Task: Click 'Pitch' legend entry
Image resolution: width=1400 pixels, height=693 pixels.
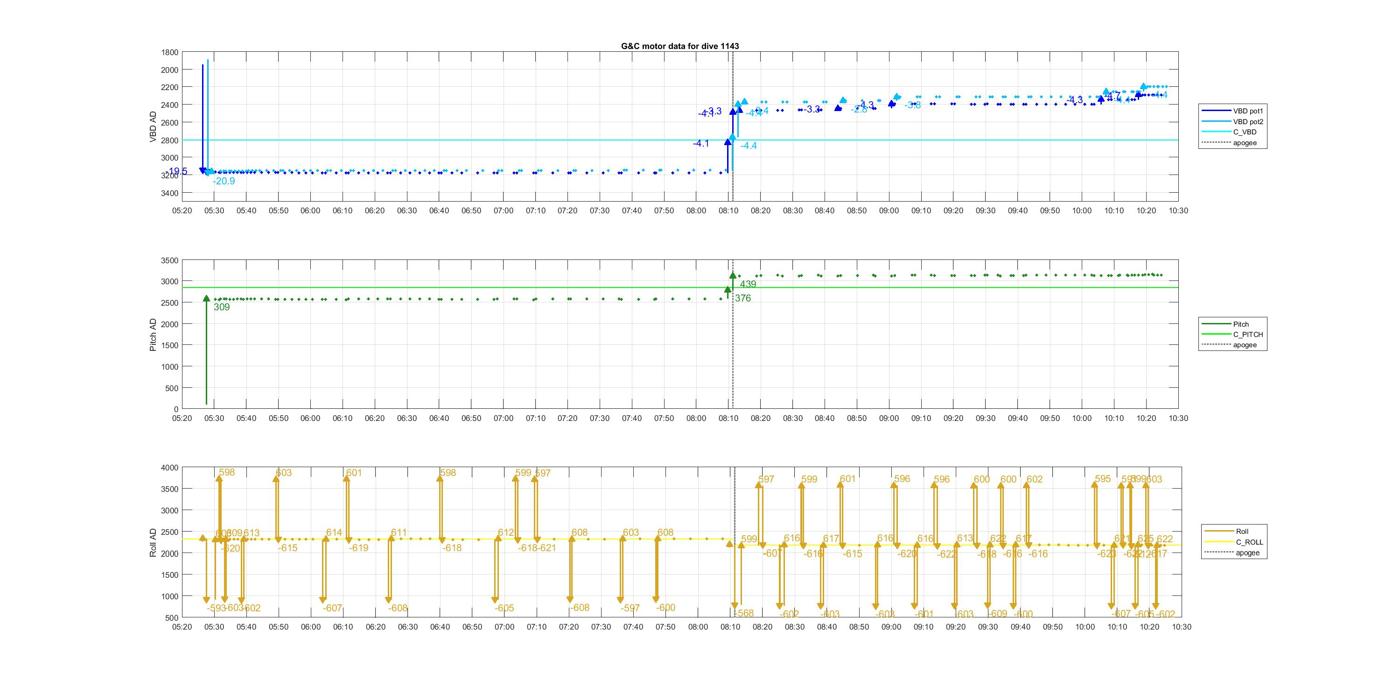Action: (1241, 324)
